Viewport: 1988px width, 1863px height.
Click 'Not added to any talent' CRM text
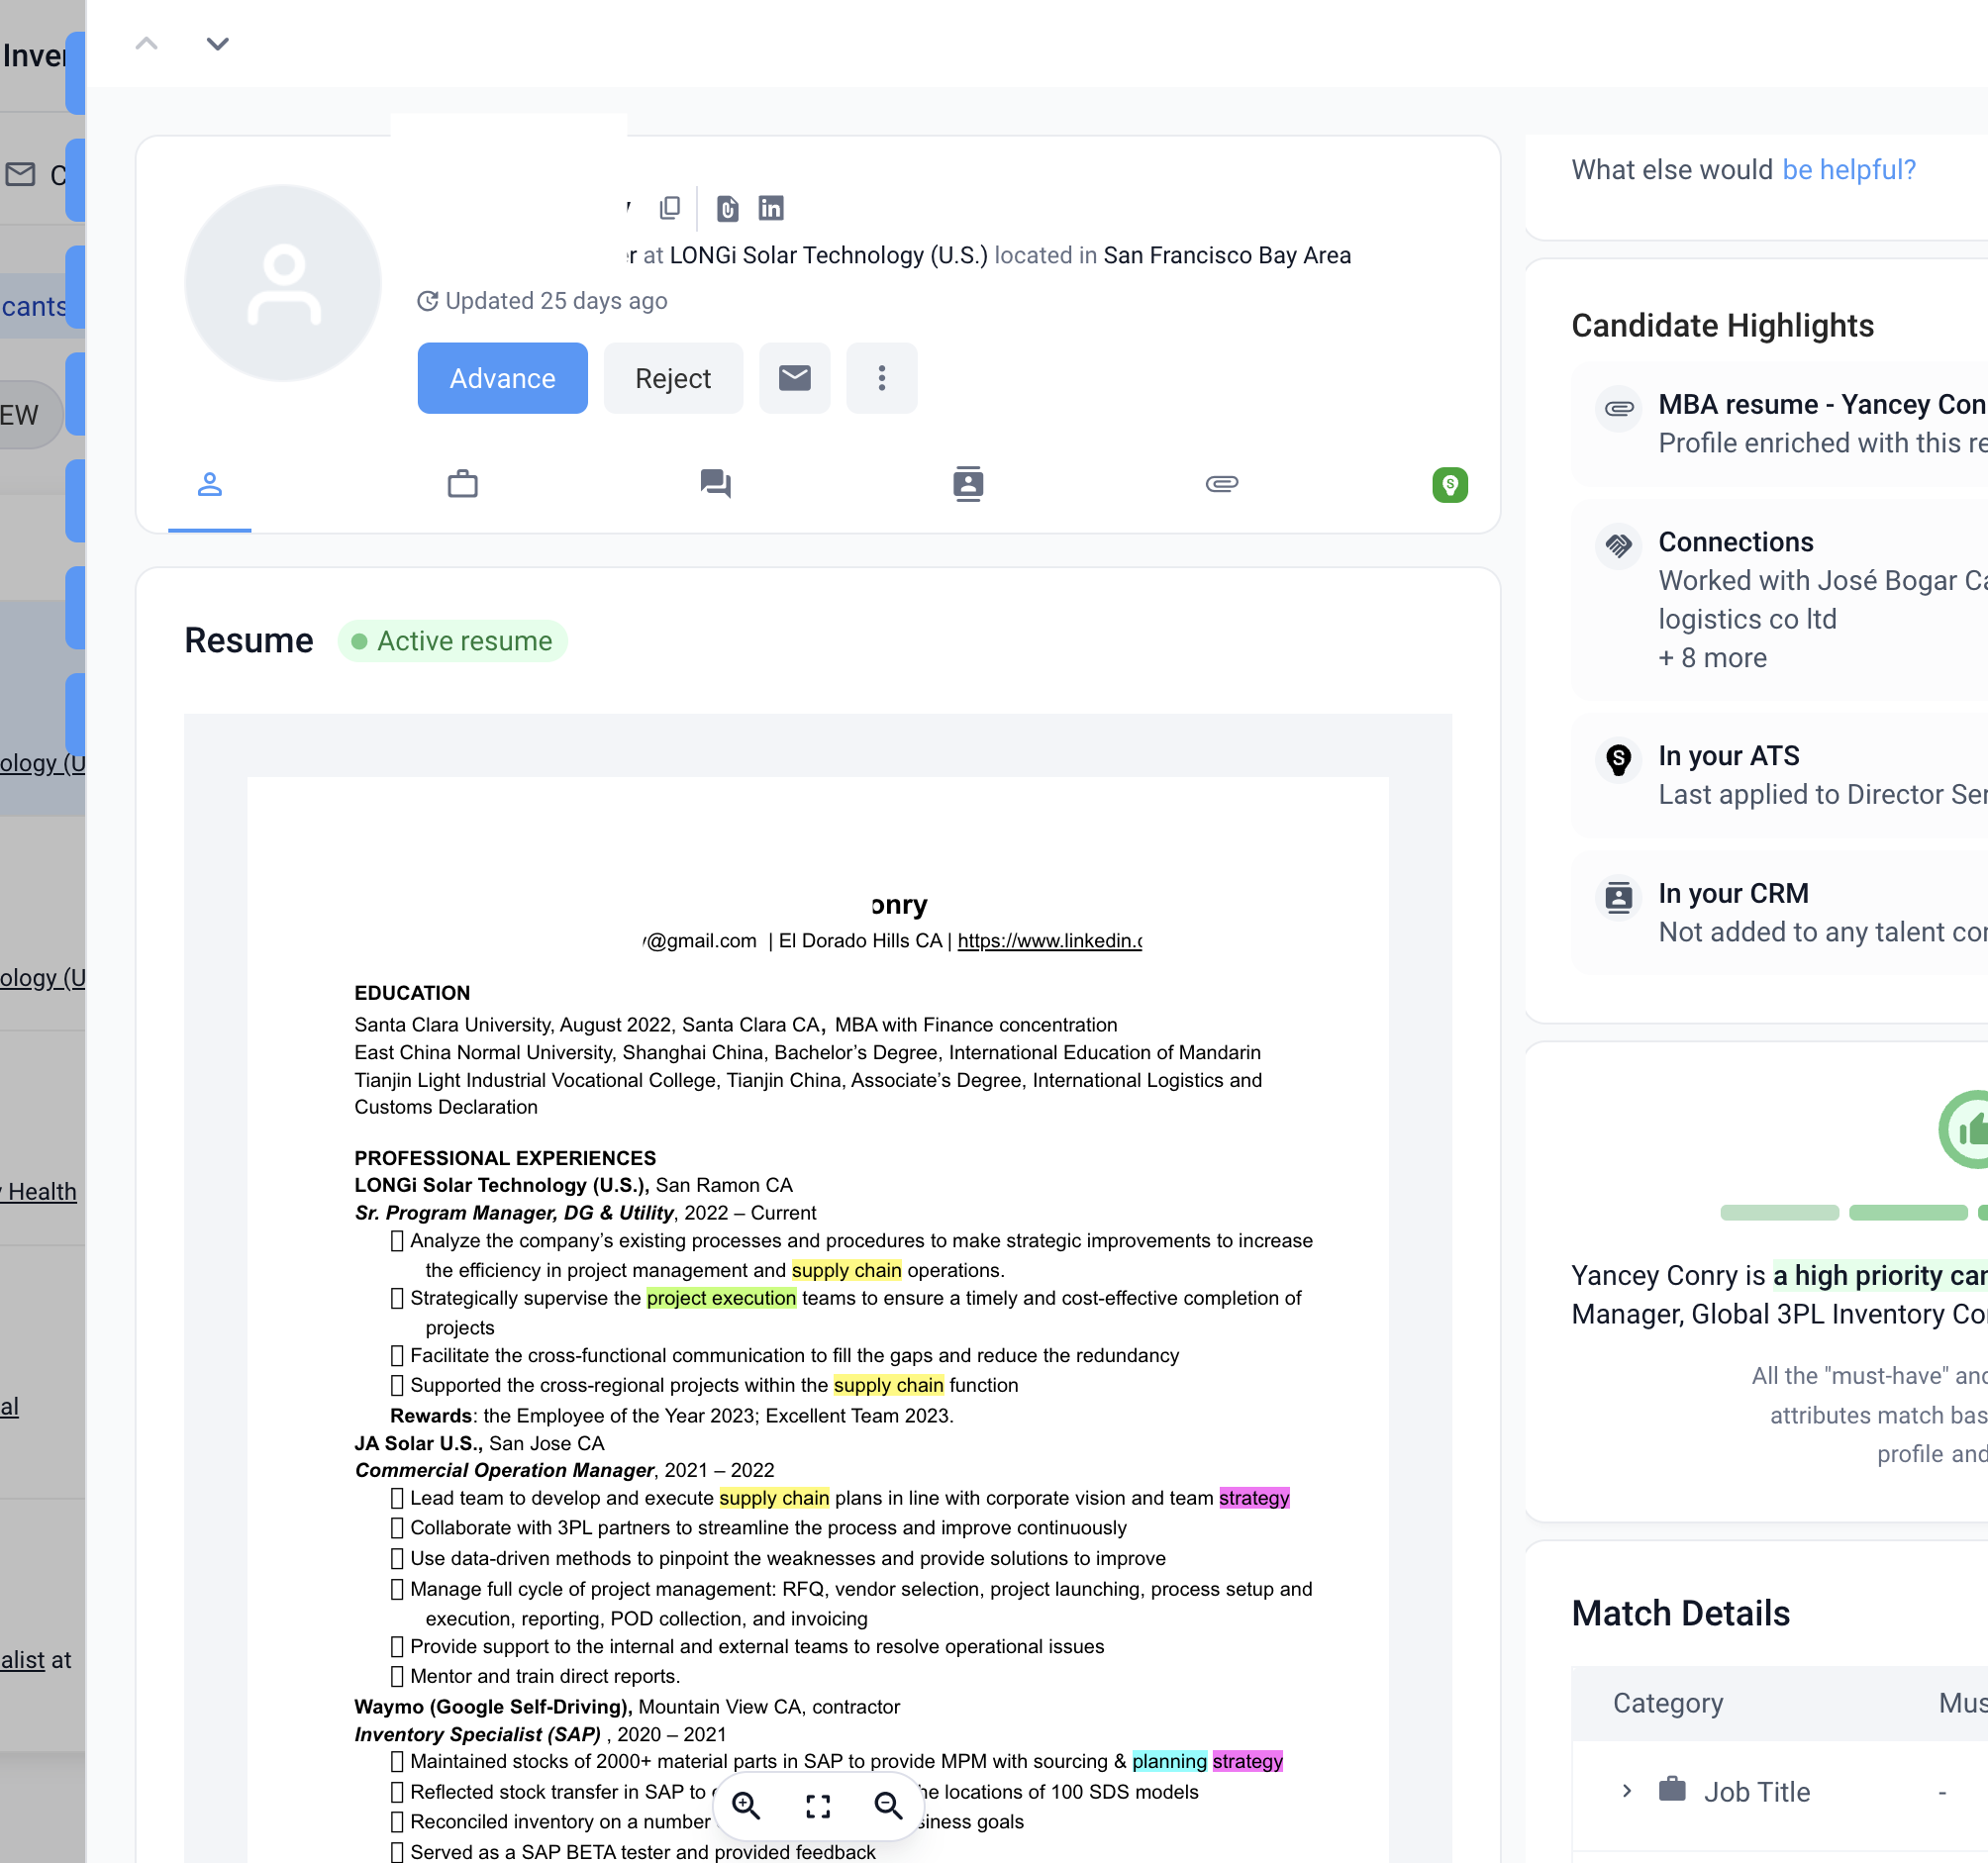1822,932
